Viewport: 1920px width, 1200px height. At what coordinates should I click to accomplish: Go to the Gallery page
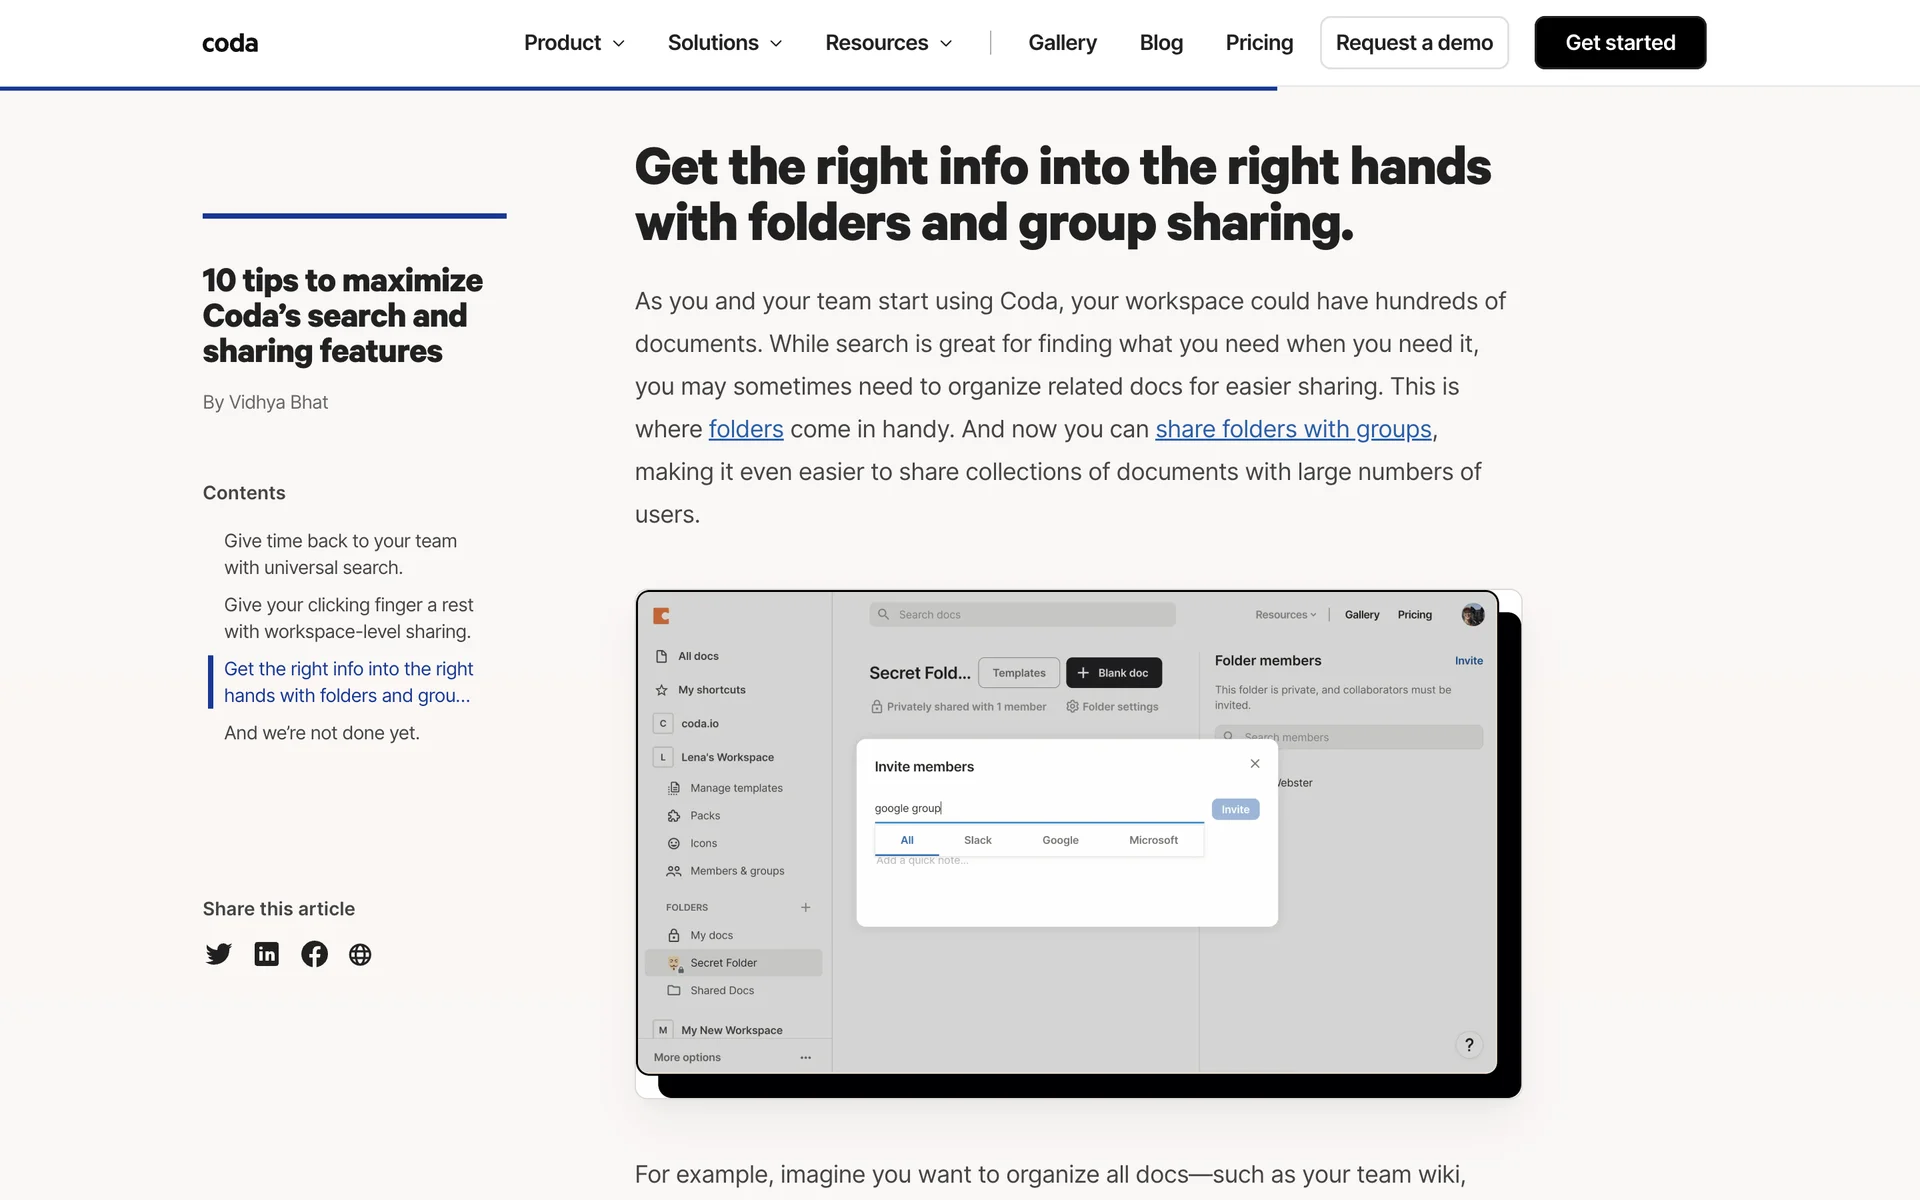pos(1062,43)
